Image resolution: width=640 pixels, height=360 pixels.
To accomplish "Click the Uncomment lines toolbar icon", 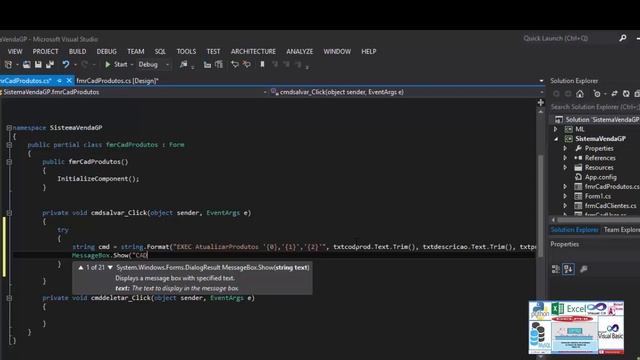I will tap(247, 64).
